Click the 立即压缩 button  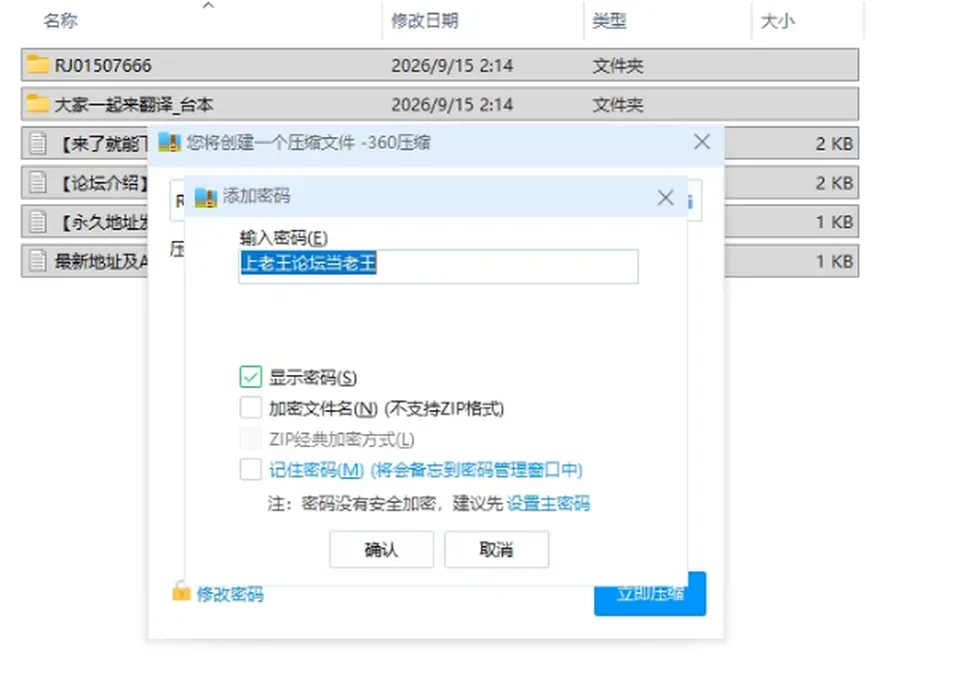click(650, 594)
